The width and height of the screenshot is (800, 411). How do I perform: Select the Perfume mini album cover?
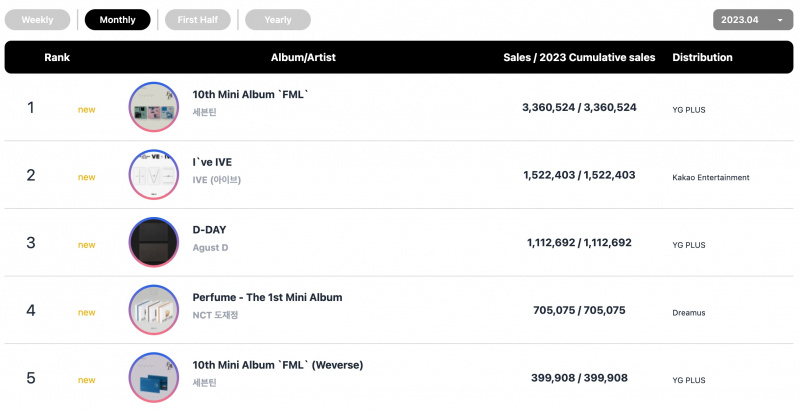(x=154, y=310)
